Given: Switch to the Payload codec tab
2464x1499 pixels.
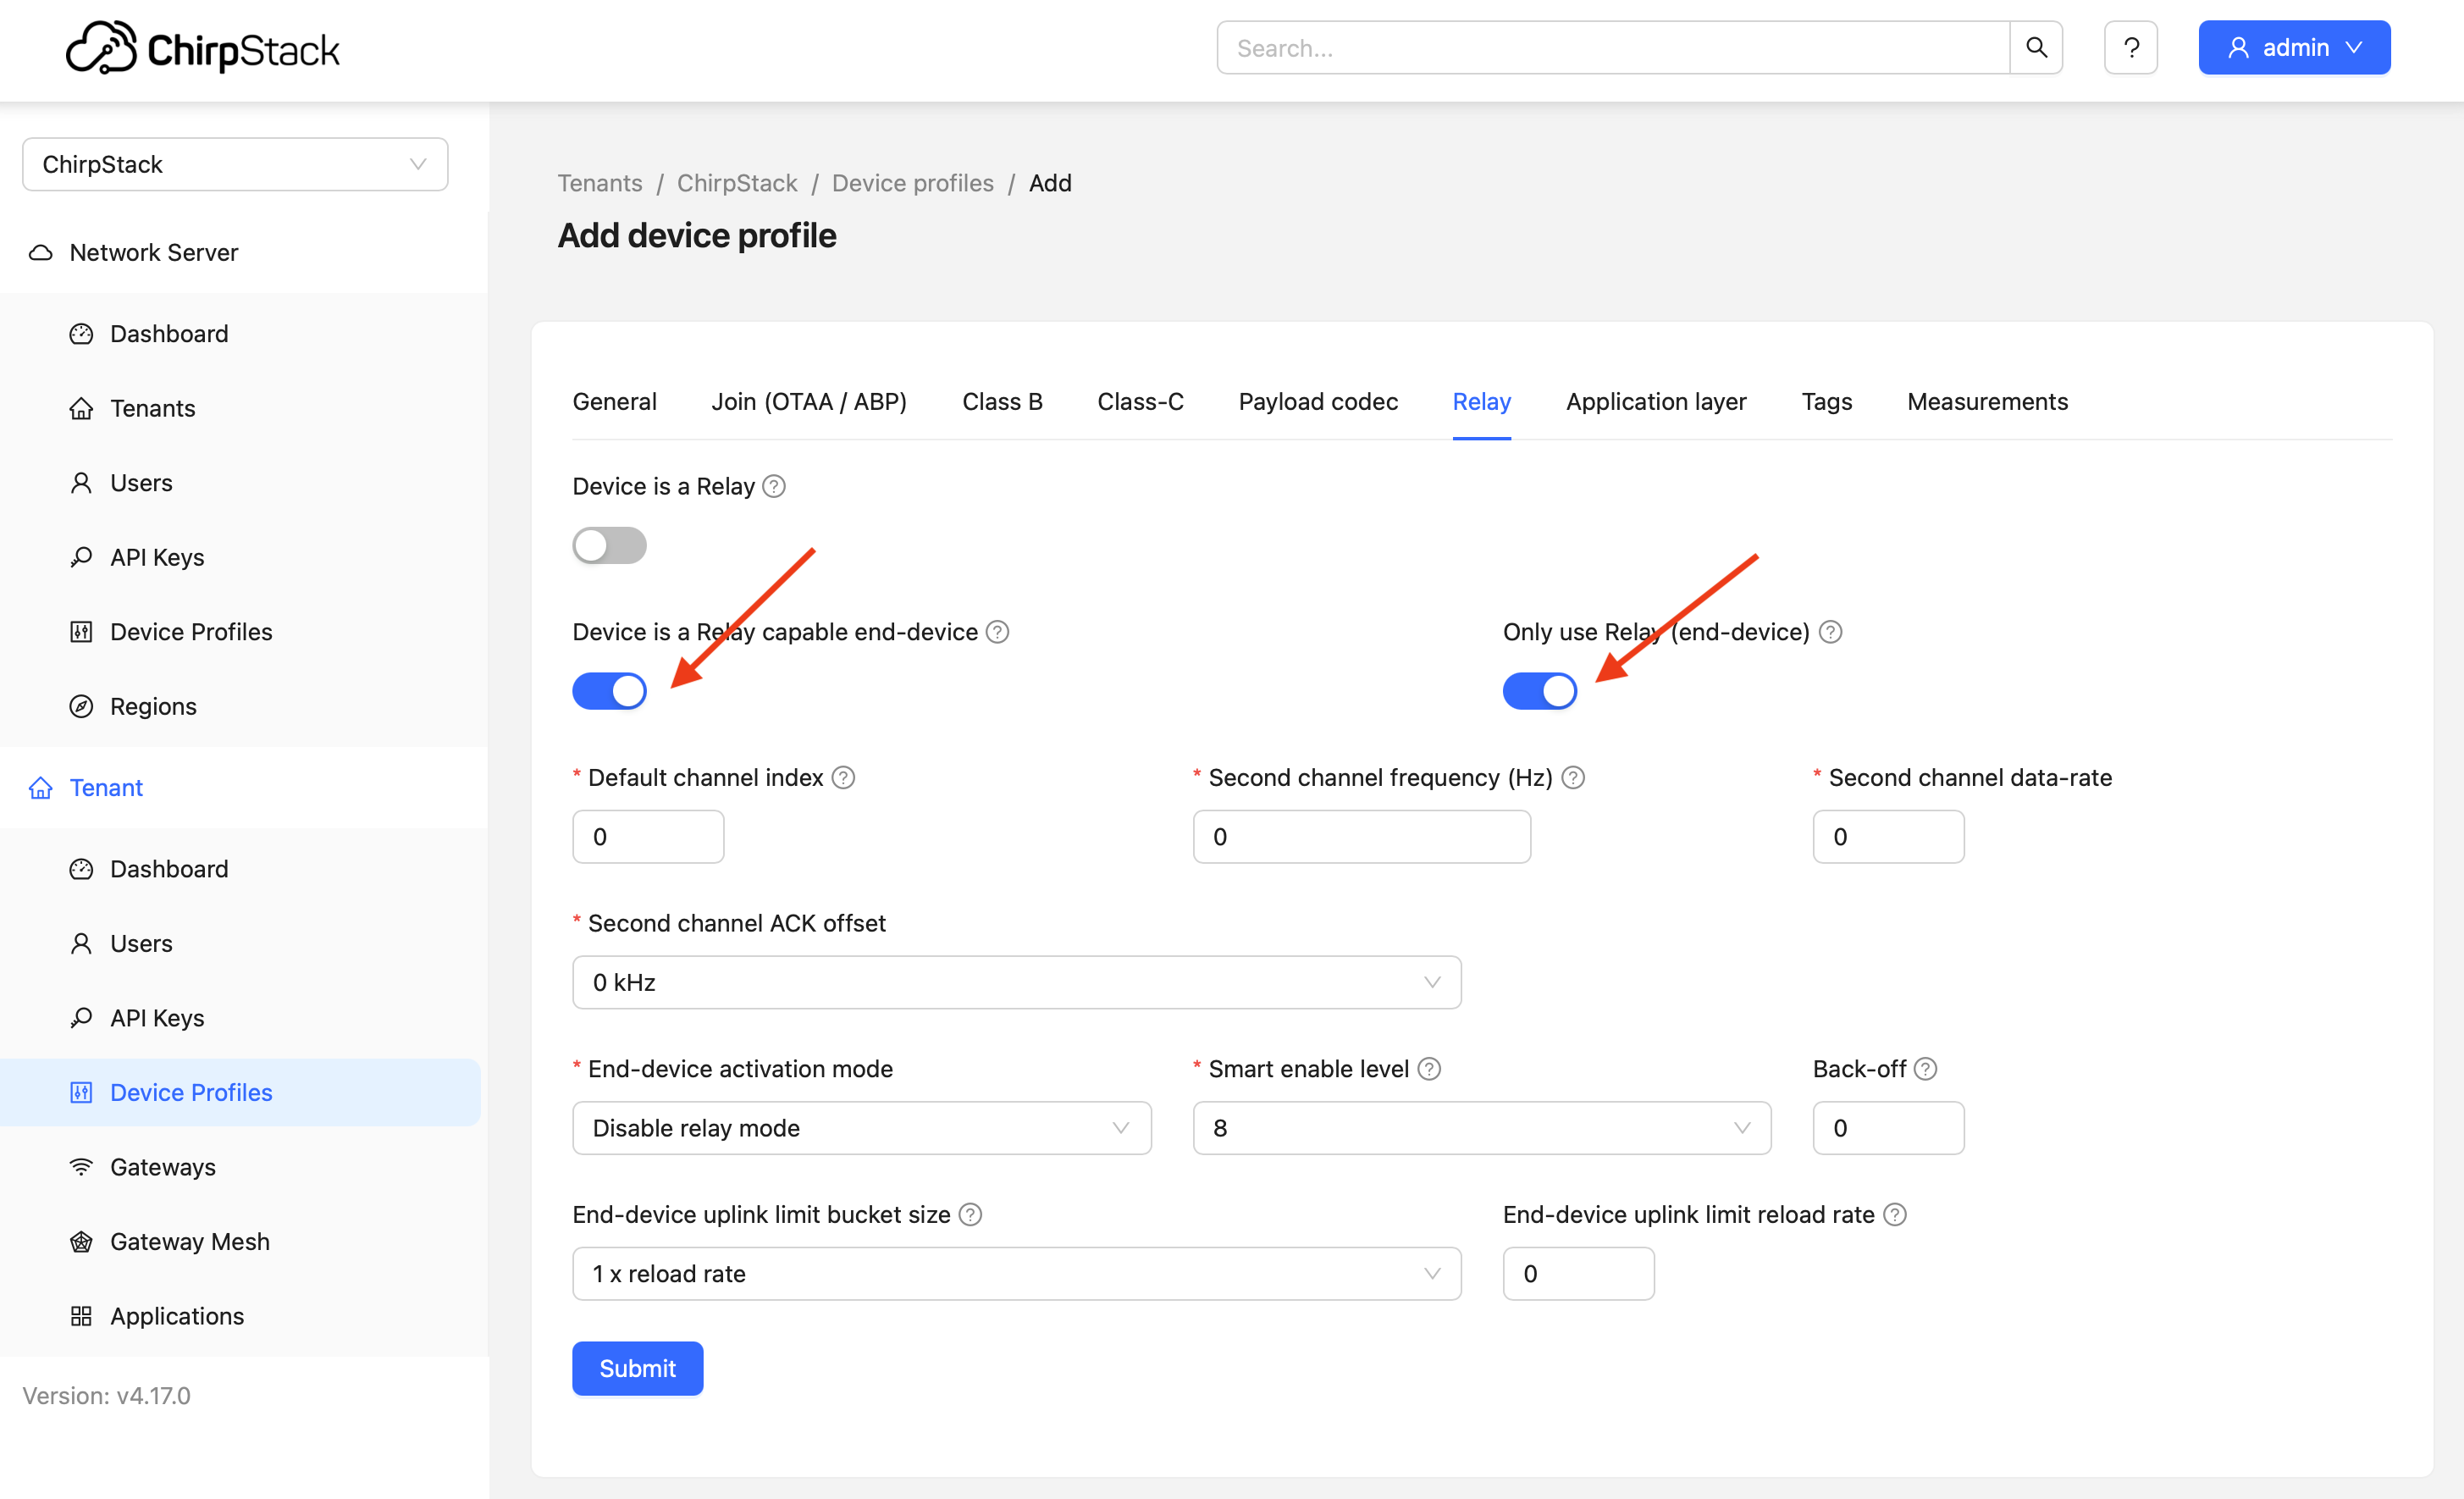Looking at the screenshot, I should click(x=1317, y=402).
